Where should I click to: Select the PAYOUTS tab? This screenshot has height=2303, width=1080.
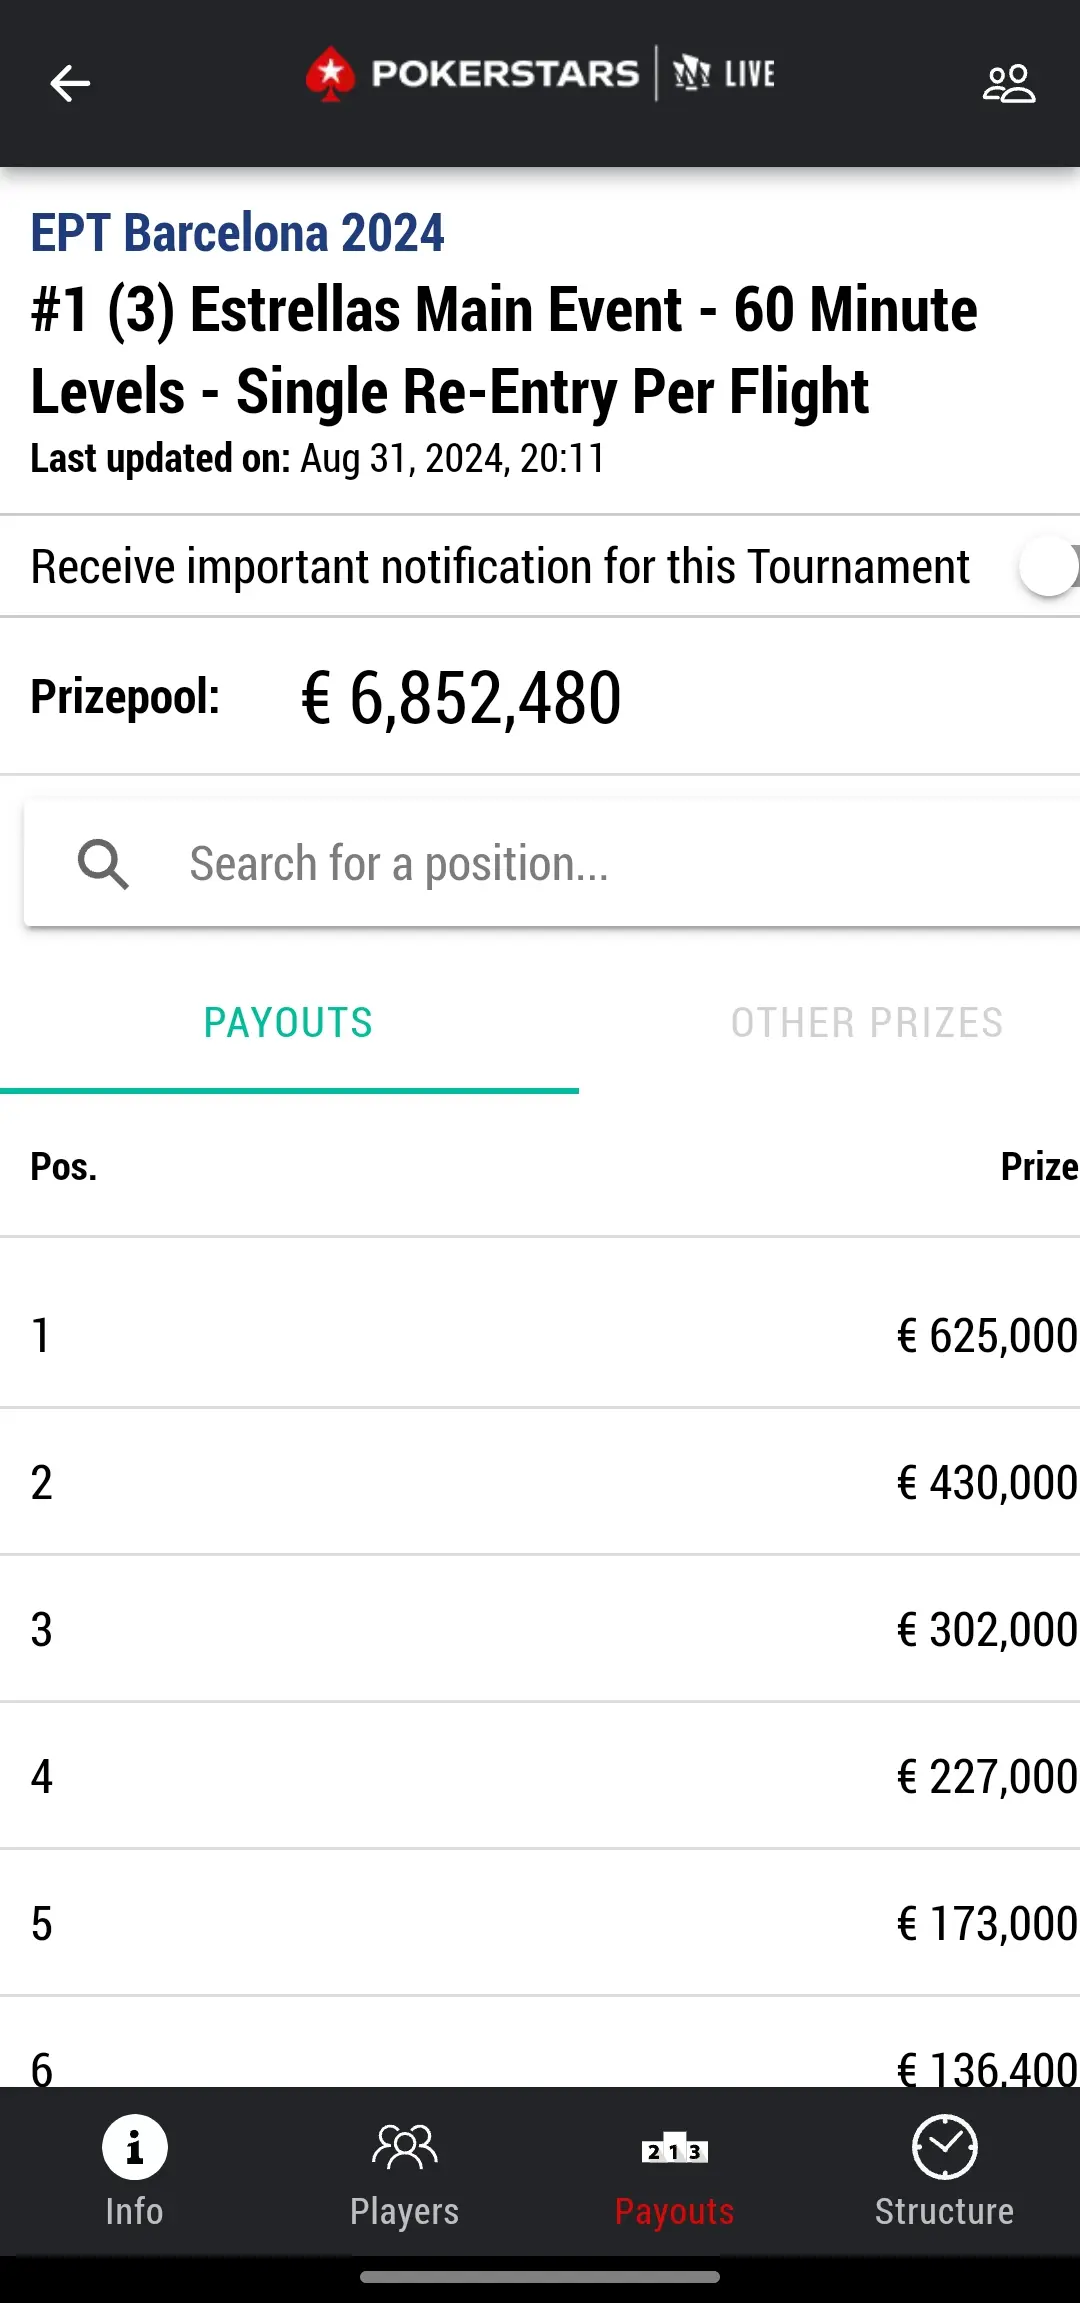(289, 1023)
